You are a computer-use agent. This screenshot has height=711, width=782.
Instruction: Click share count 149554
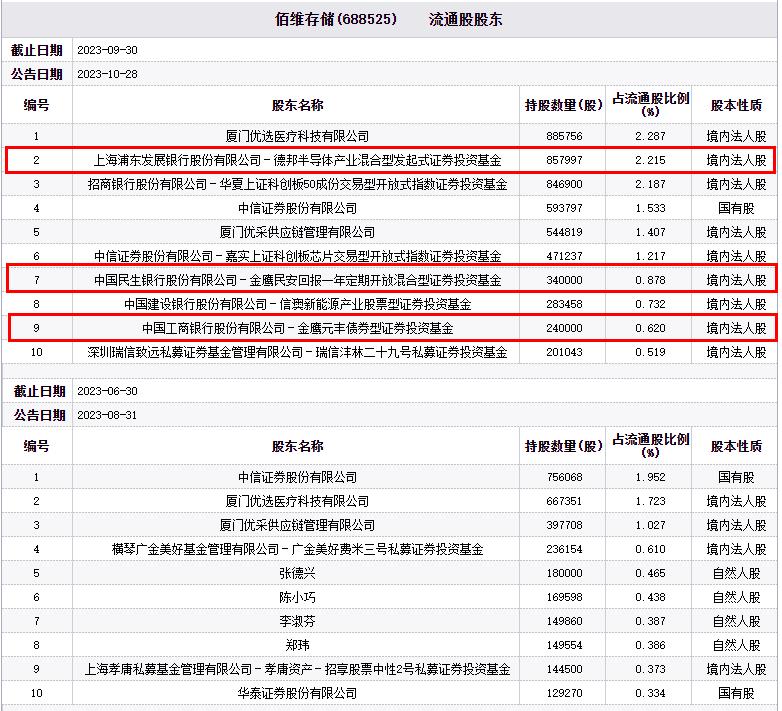tap(564, 645)
